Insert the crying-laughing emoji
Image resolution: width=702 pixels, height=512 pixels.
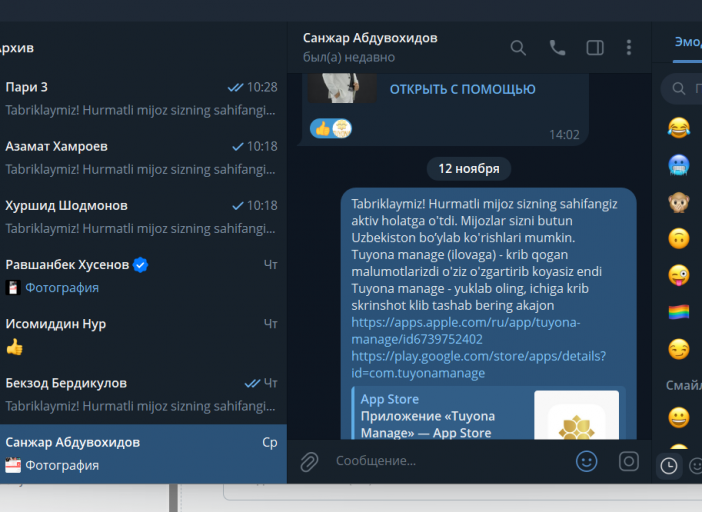pyautogui.click(x=679, y=128)
